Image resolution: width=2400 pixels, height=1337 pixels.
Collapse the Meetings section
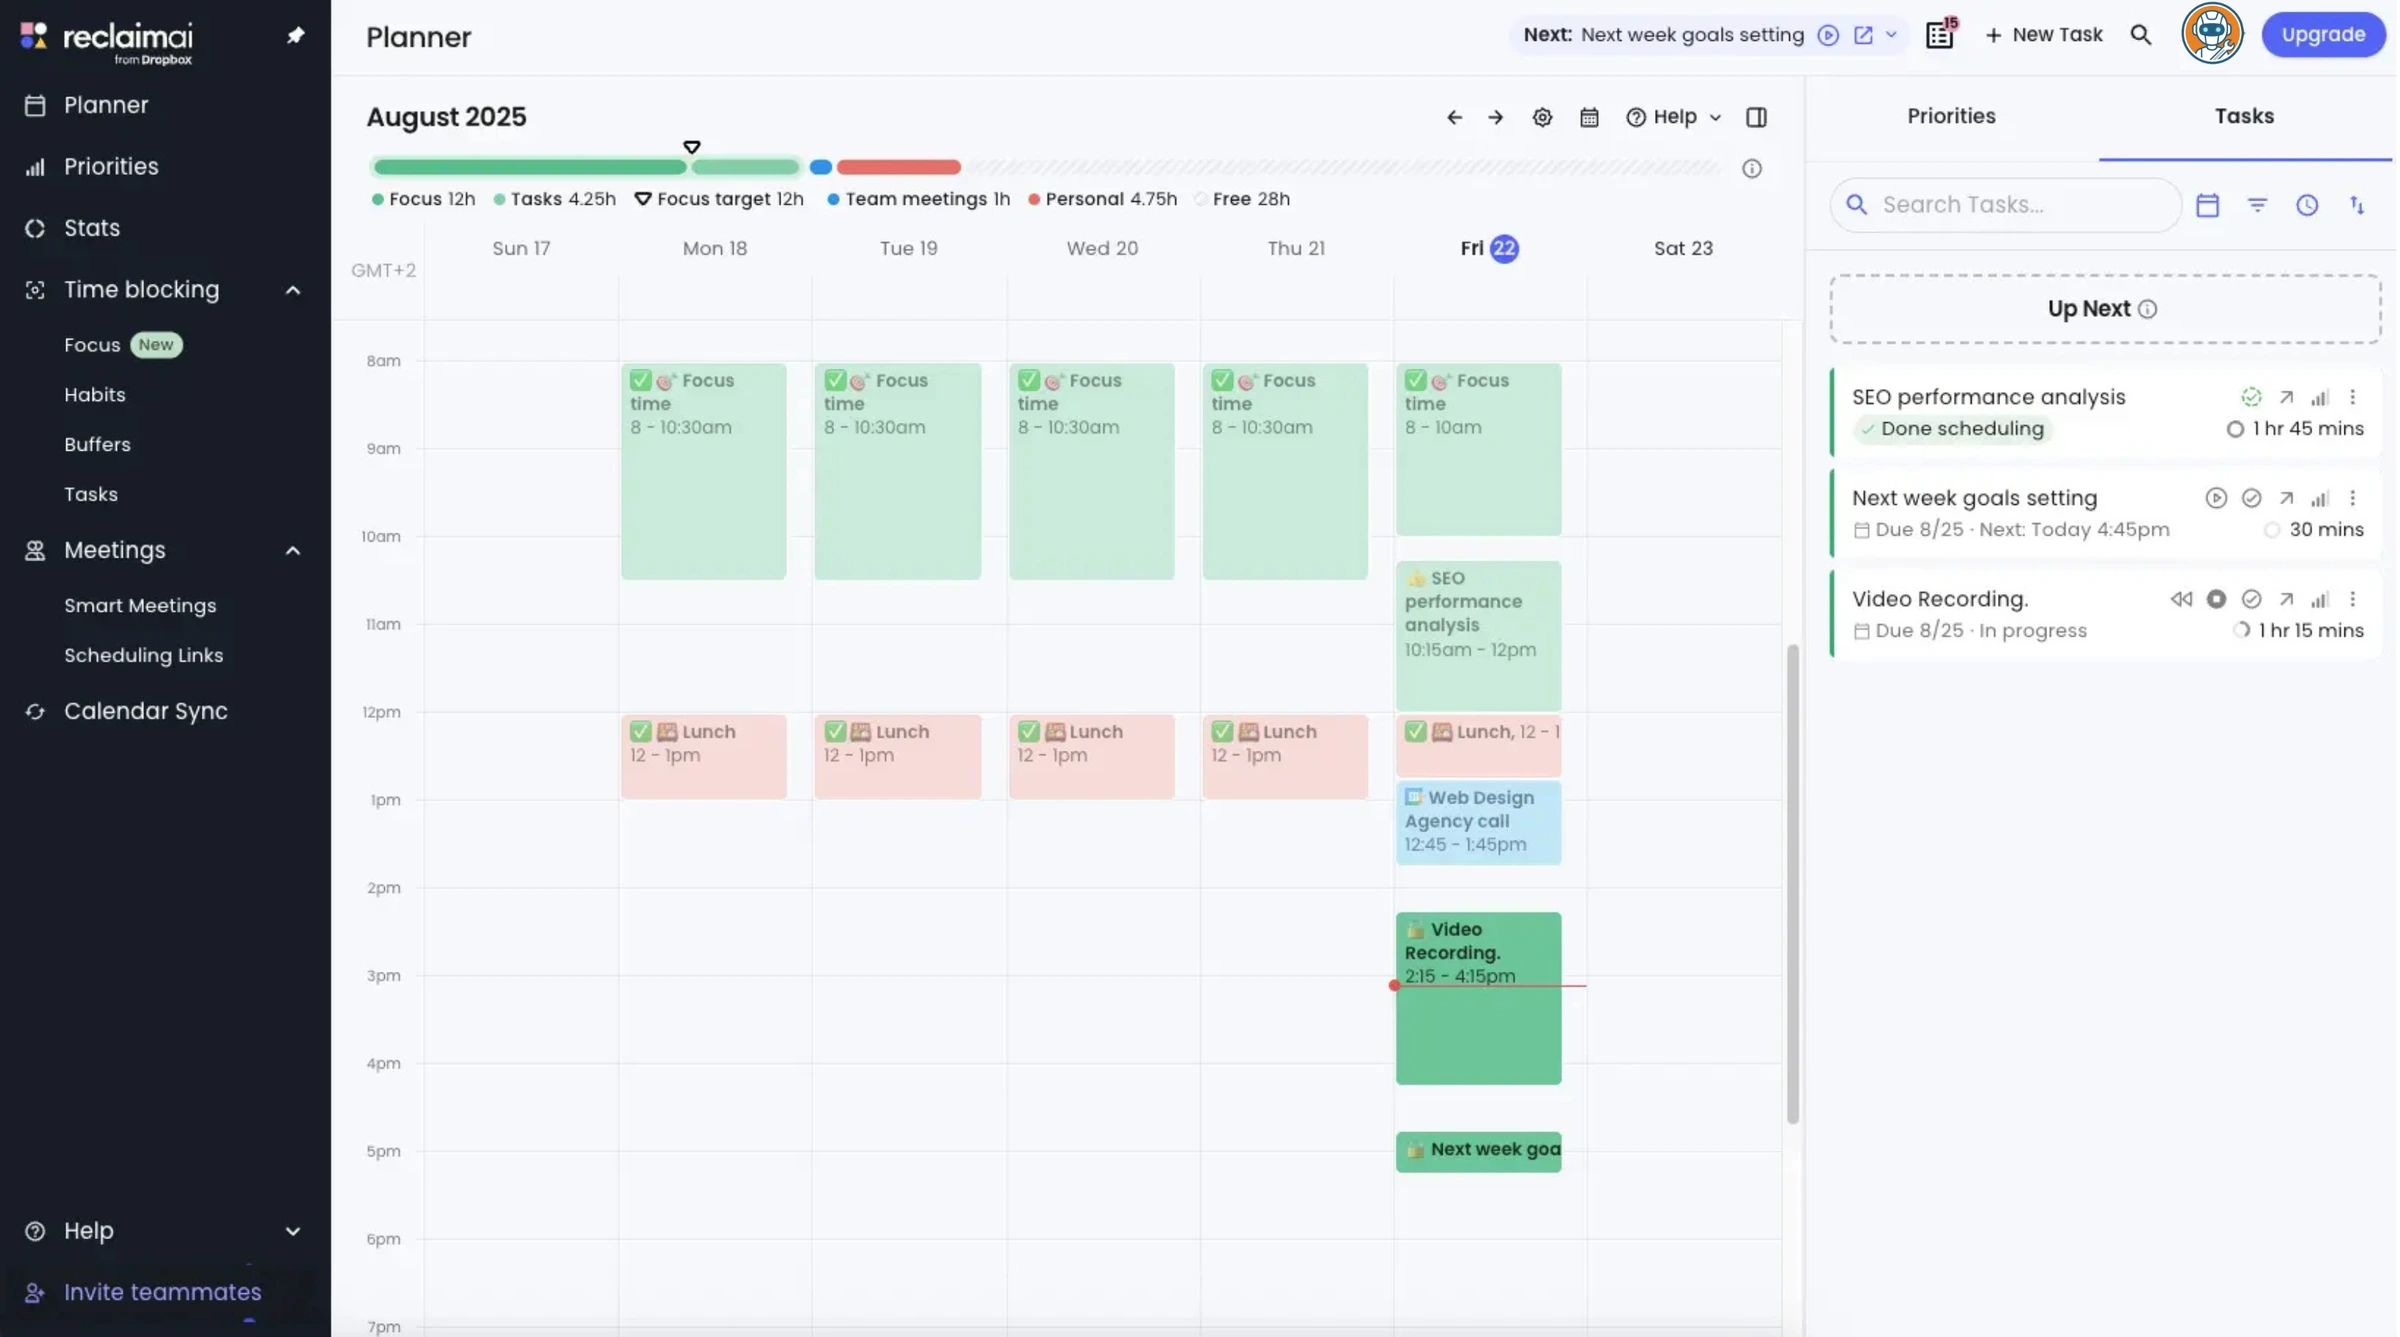point(292,550)
